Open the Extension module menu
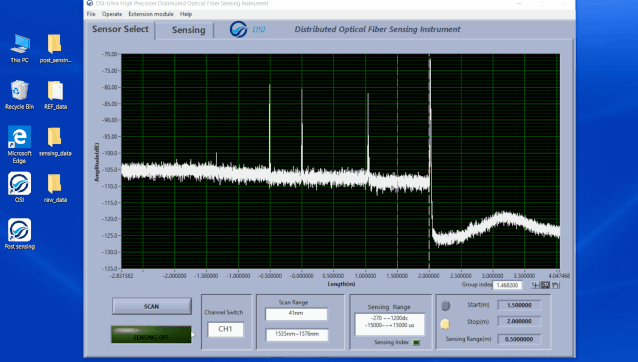The width and height of the screenshot is (638, 362). [151, 14]
